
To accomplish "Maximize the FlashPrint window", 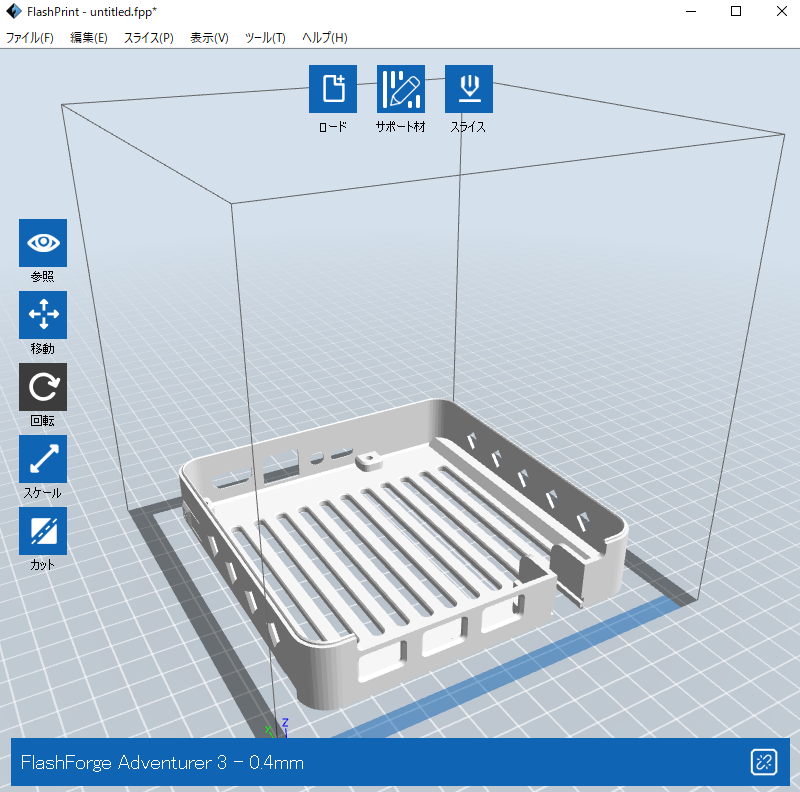I will [x=736, y=11].
